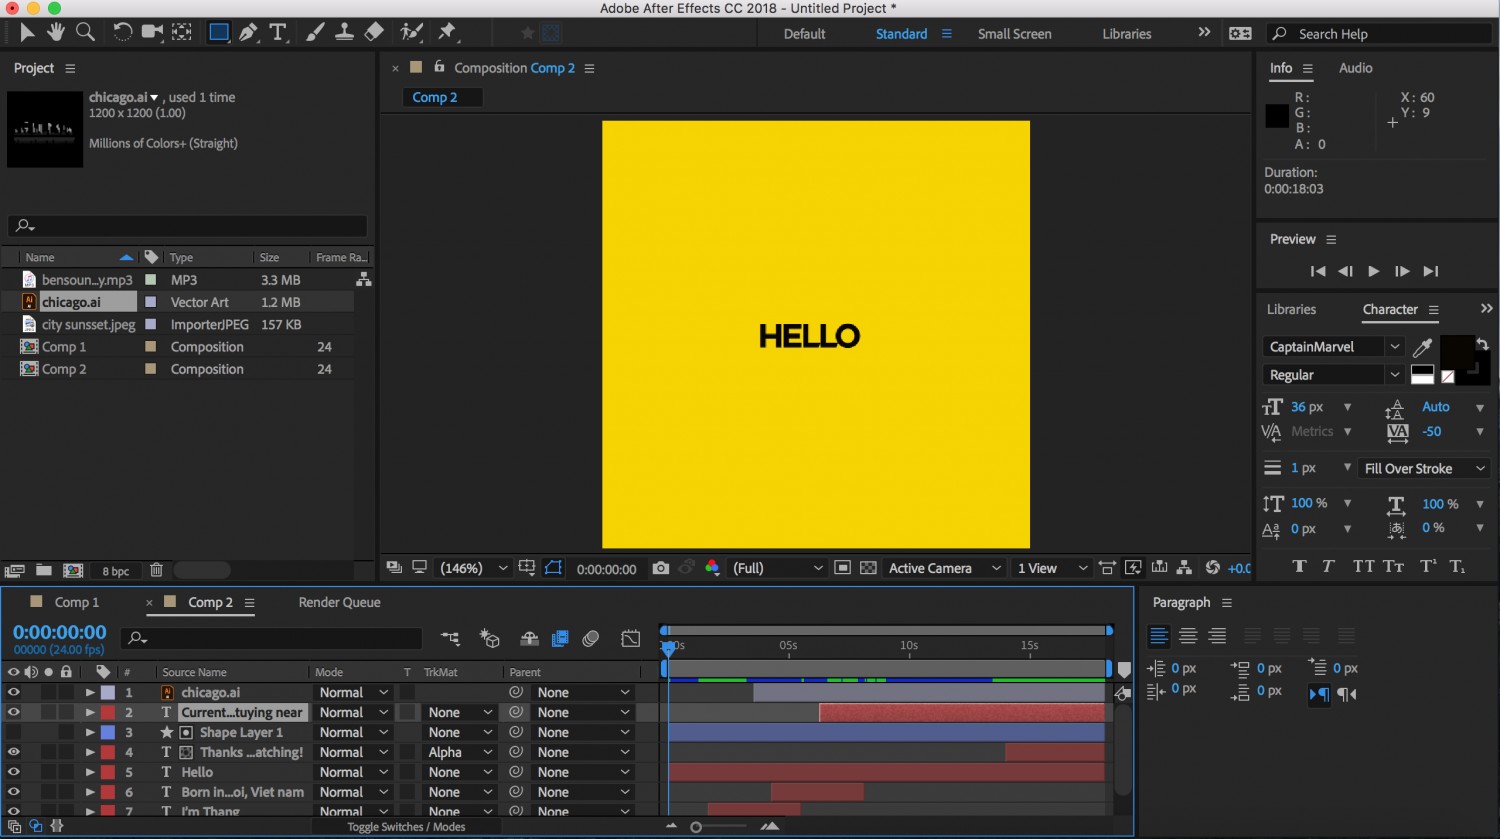1500x839 pixels.
Task: Select the Clone Stamp tool
Action: 344,33
